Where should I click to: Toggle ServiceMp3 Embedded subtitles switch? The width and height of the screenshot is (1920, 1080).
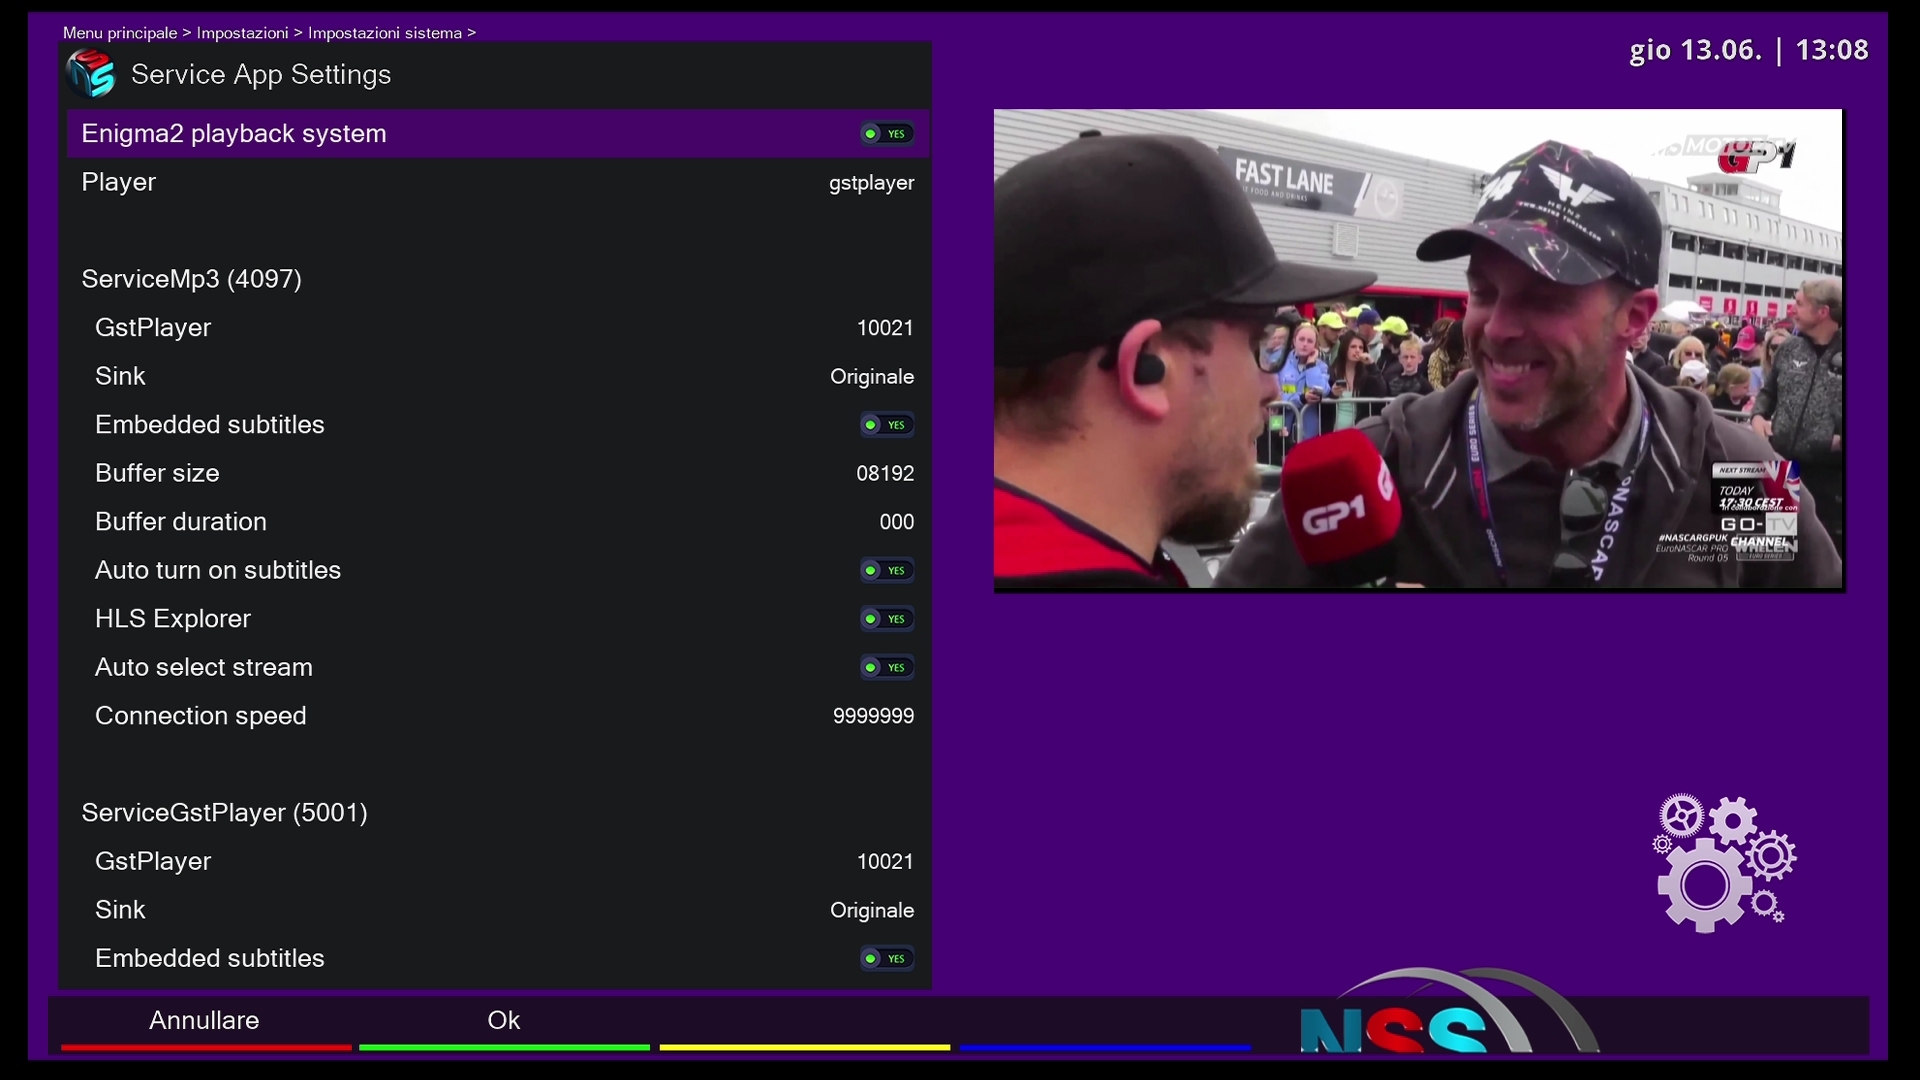pos(886,425)
